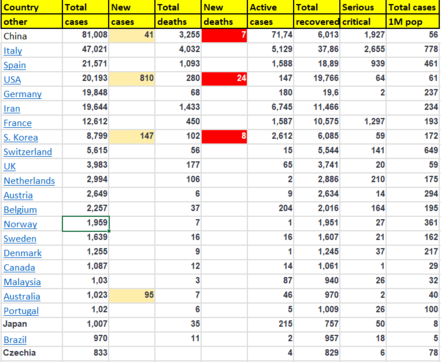Open the Spain country link
The width and height of the screenshot is (441, 362).
point(15,65)
